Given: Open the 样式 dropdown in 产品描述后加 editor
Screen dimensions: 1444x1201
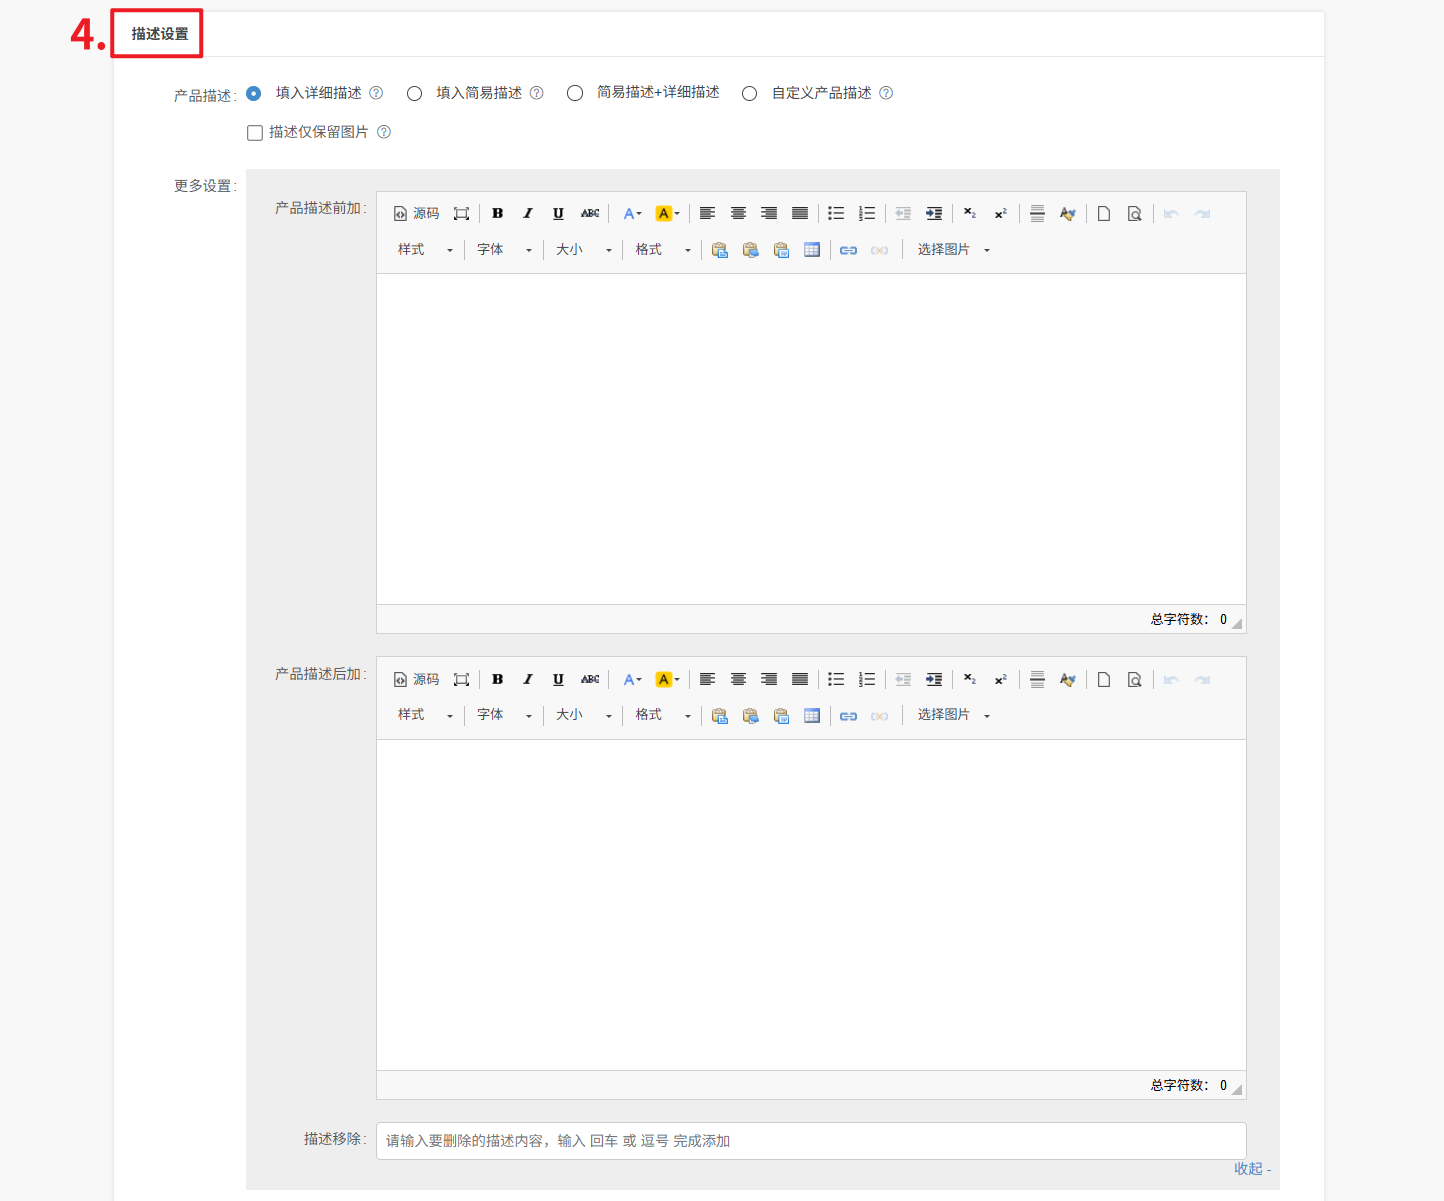Looking at the screenshot, I should (x=425, y=715).
